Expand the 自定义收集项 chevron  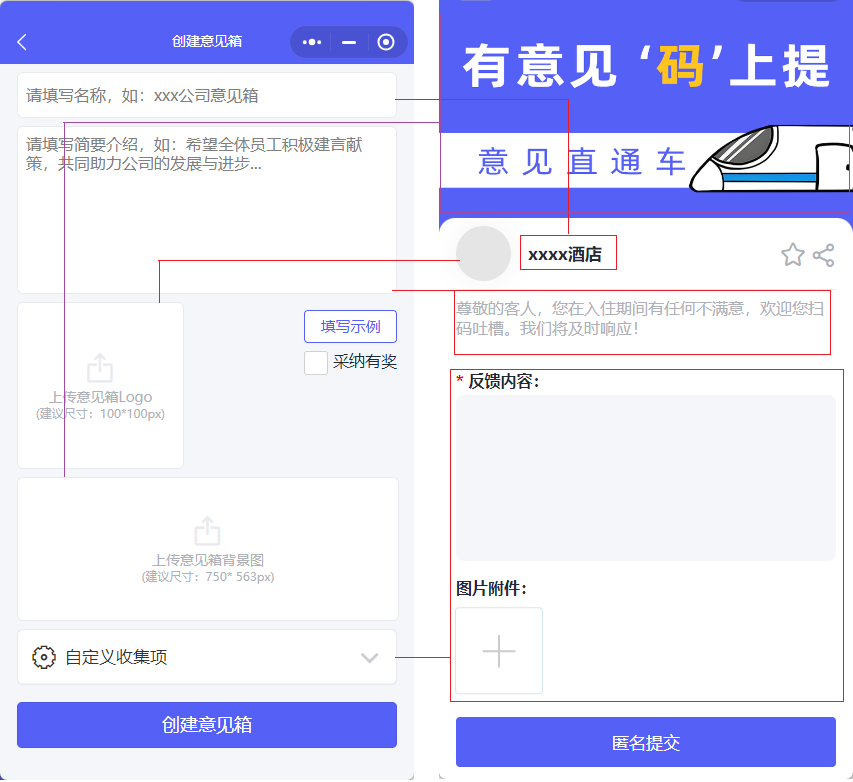pyautogui.click(x=369, y=657)
